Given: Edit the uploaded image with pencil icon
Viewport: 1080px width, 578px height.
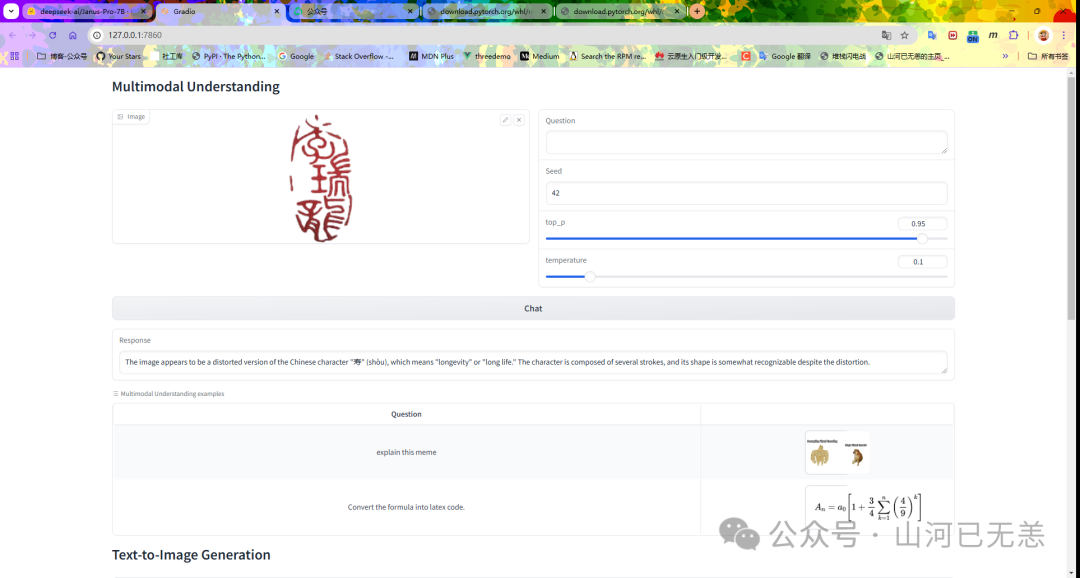Looking at the screenshot, I should (505, 120).
